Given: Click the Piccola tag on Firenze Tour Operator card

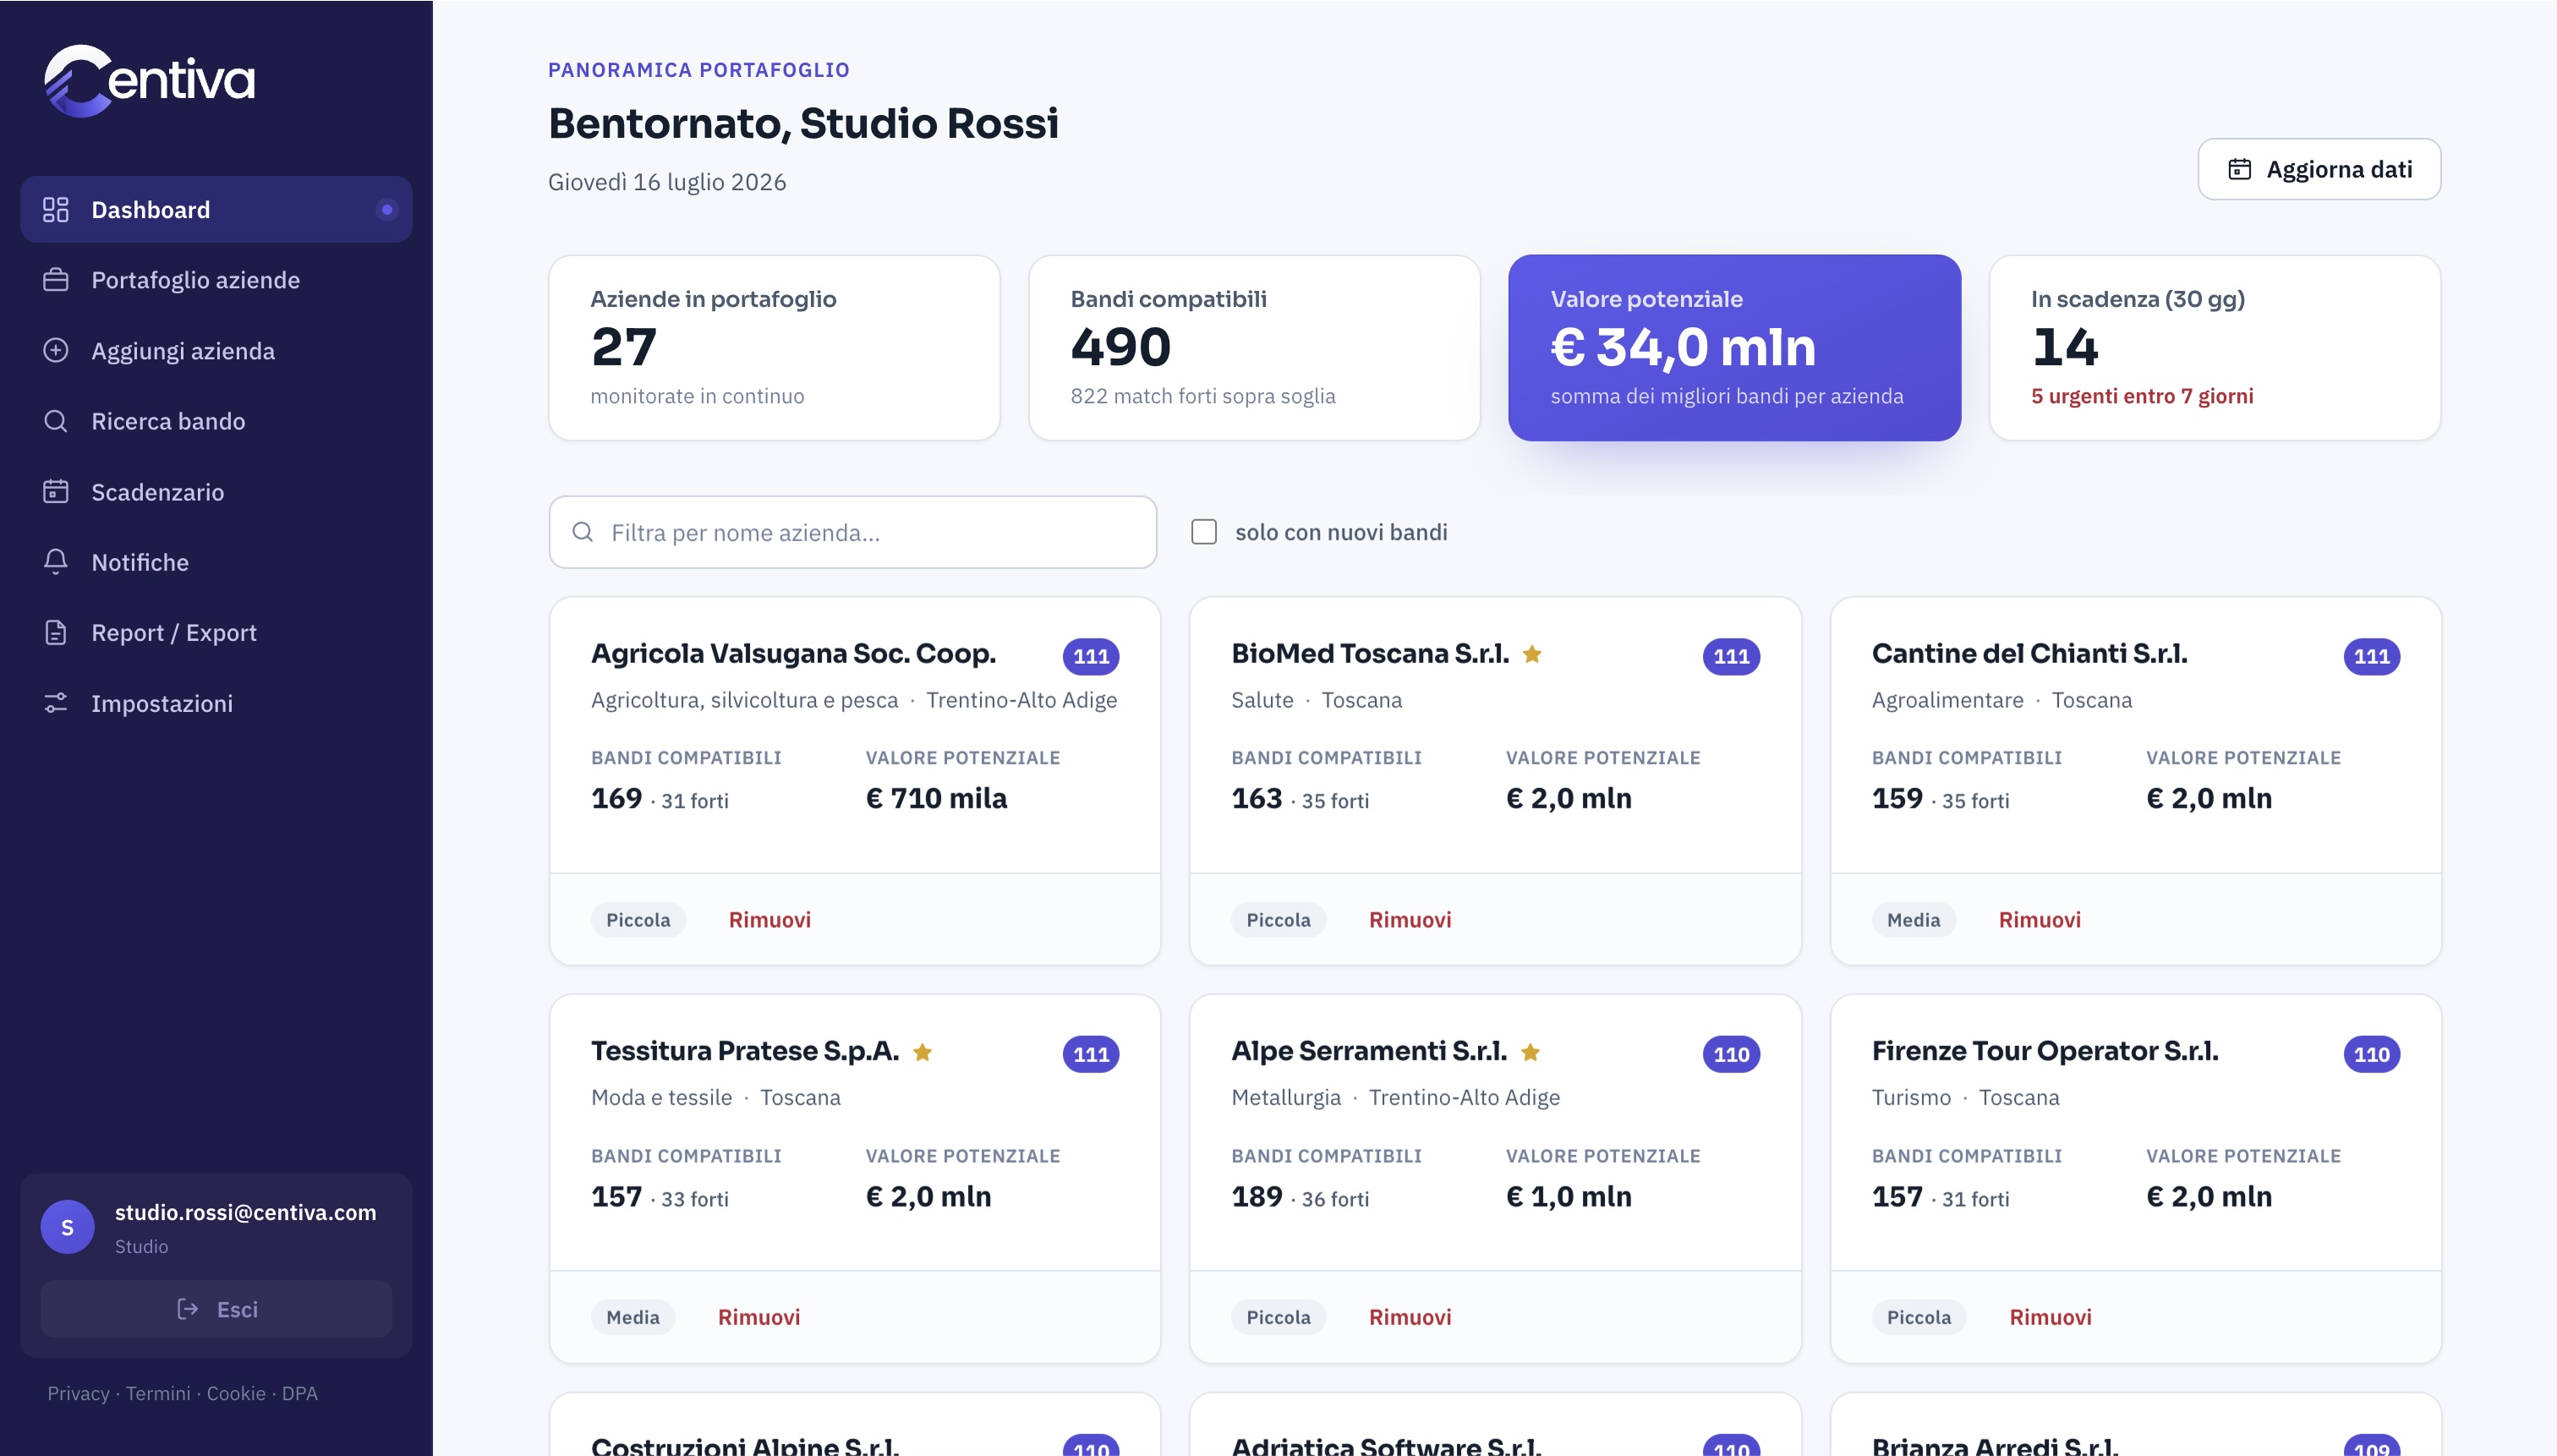Looking at the screenshot, I should [1919, 1317].
